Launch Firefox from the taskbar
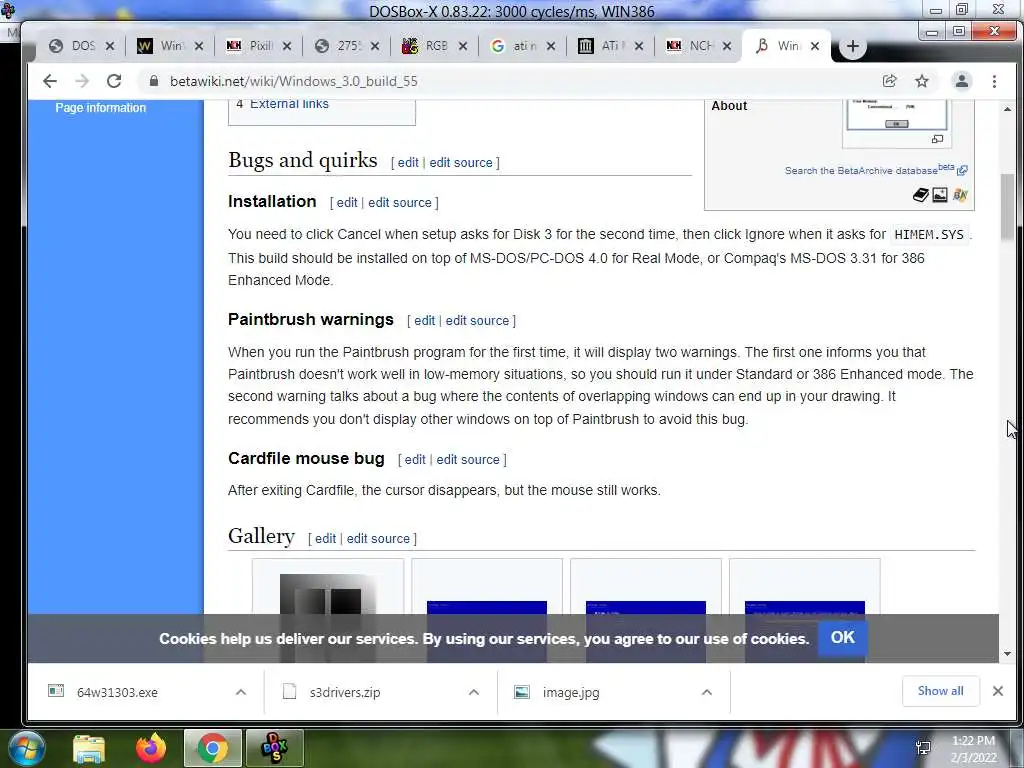The height and width of the screenshot is (768, 1024). pos(151,748)
